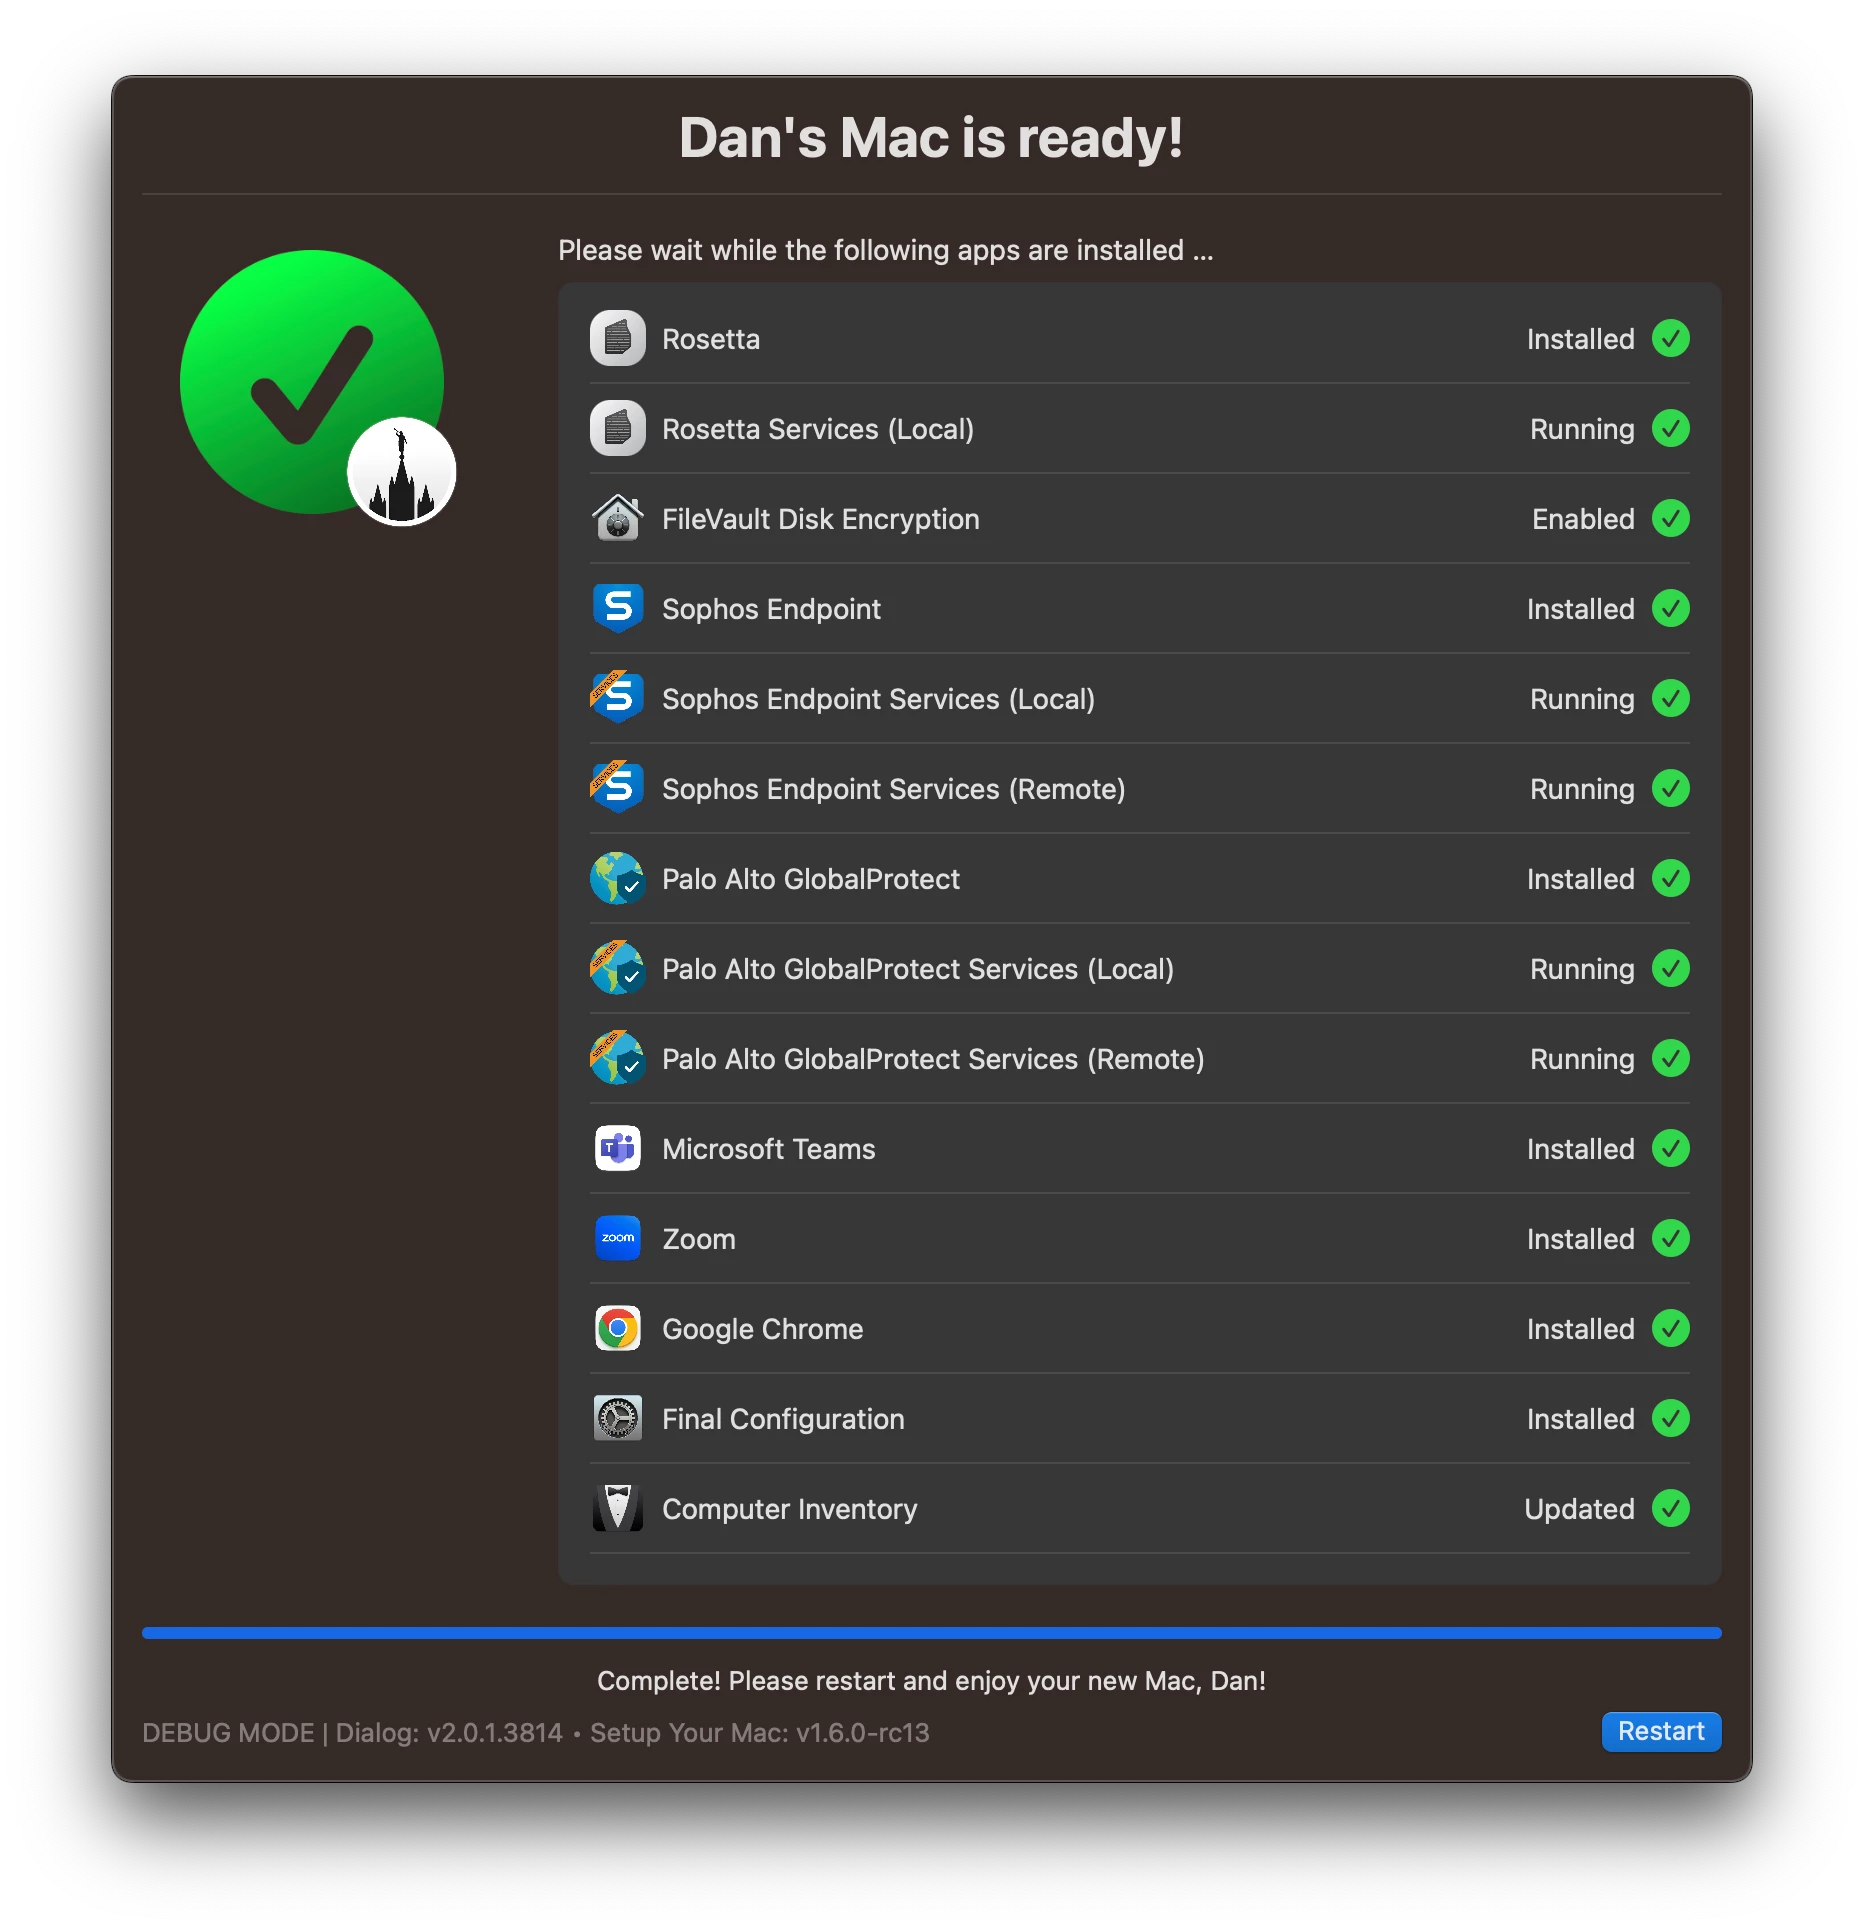
Task: Click the green check for Zoom
Action: pos(1670,1238)
